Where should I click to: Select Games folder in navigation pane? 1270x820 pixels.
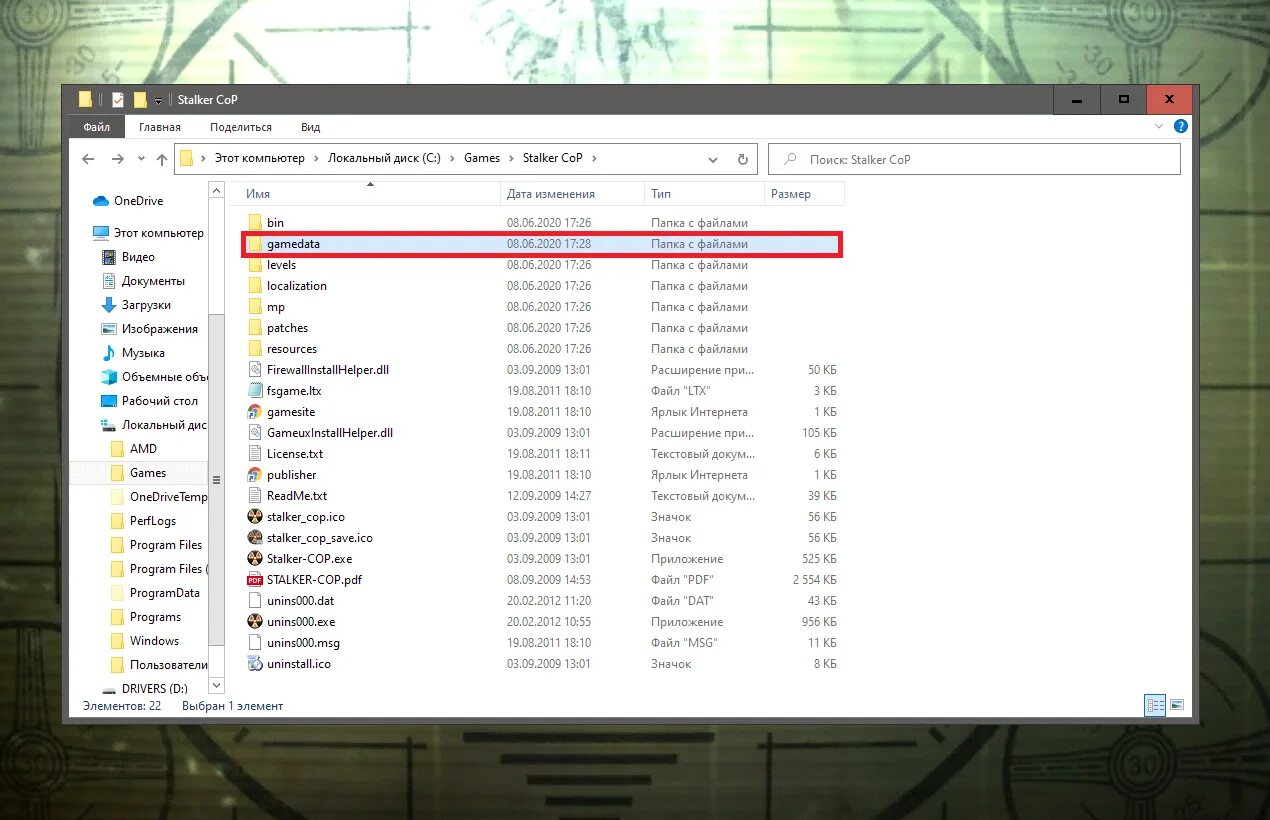point(138,473)
